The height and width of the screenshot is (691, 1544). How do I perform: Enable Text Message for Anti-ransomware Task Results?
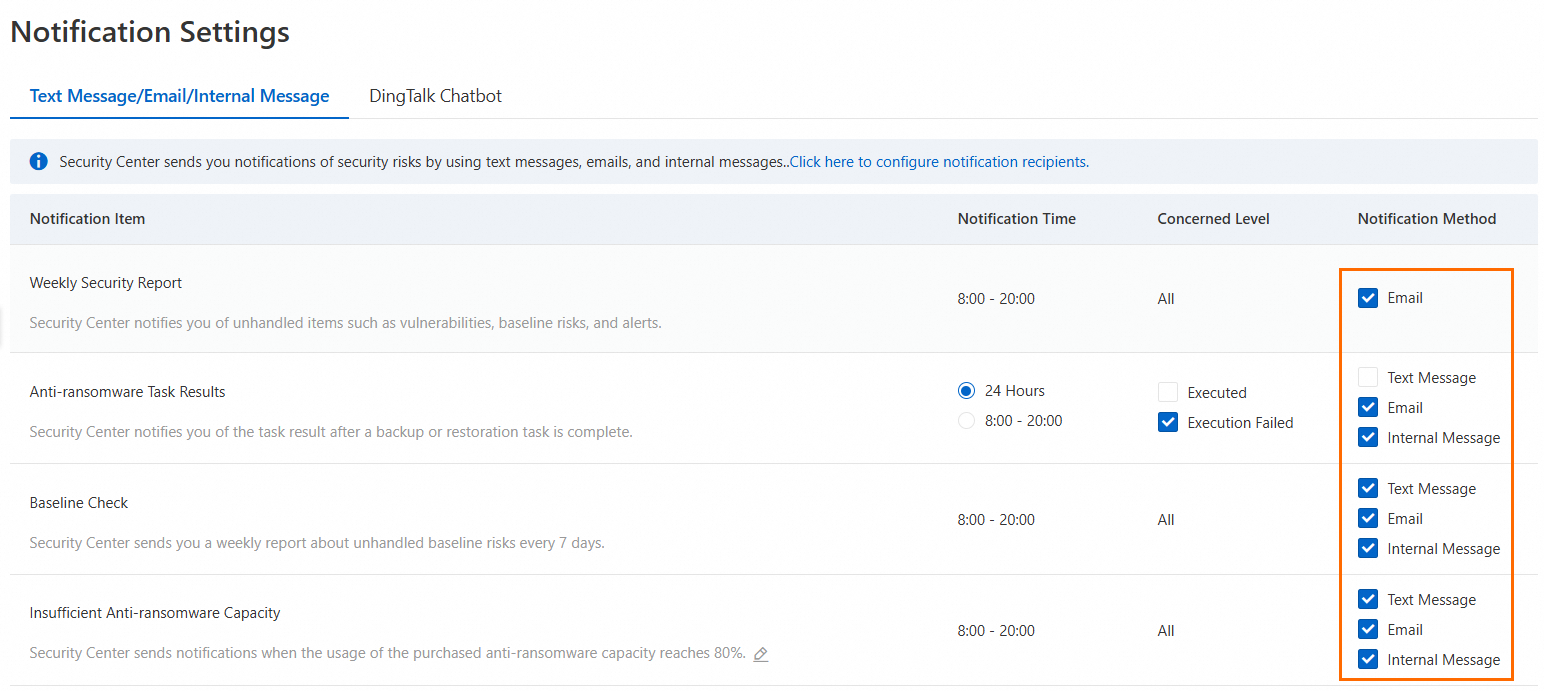1368,378
